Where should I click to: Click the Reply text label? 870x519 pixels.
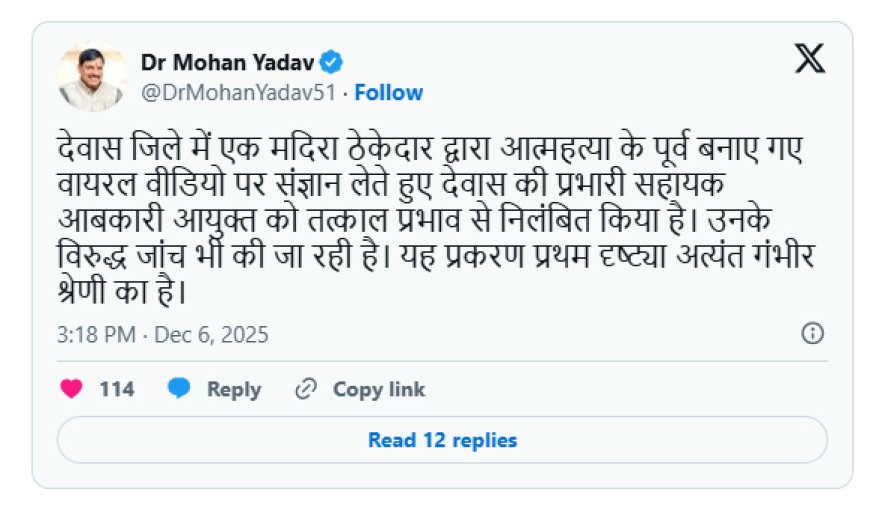click(x=234, y=389)
